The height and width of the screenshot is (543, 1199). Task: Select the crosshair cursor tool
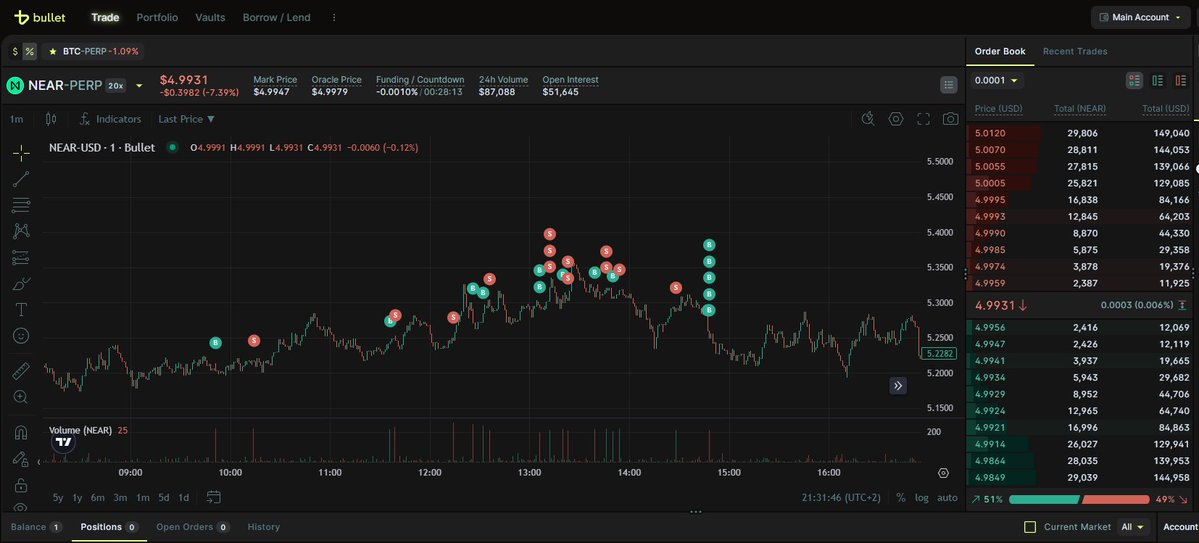point(21,154)
